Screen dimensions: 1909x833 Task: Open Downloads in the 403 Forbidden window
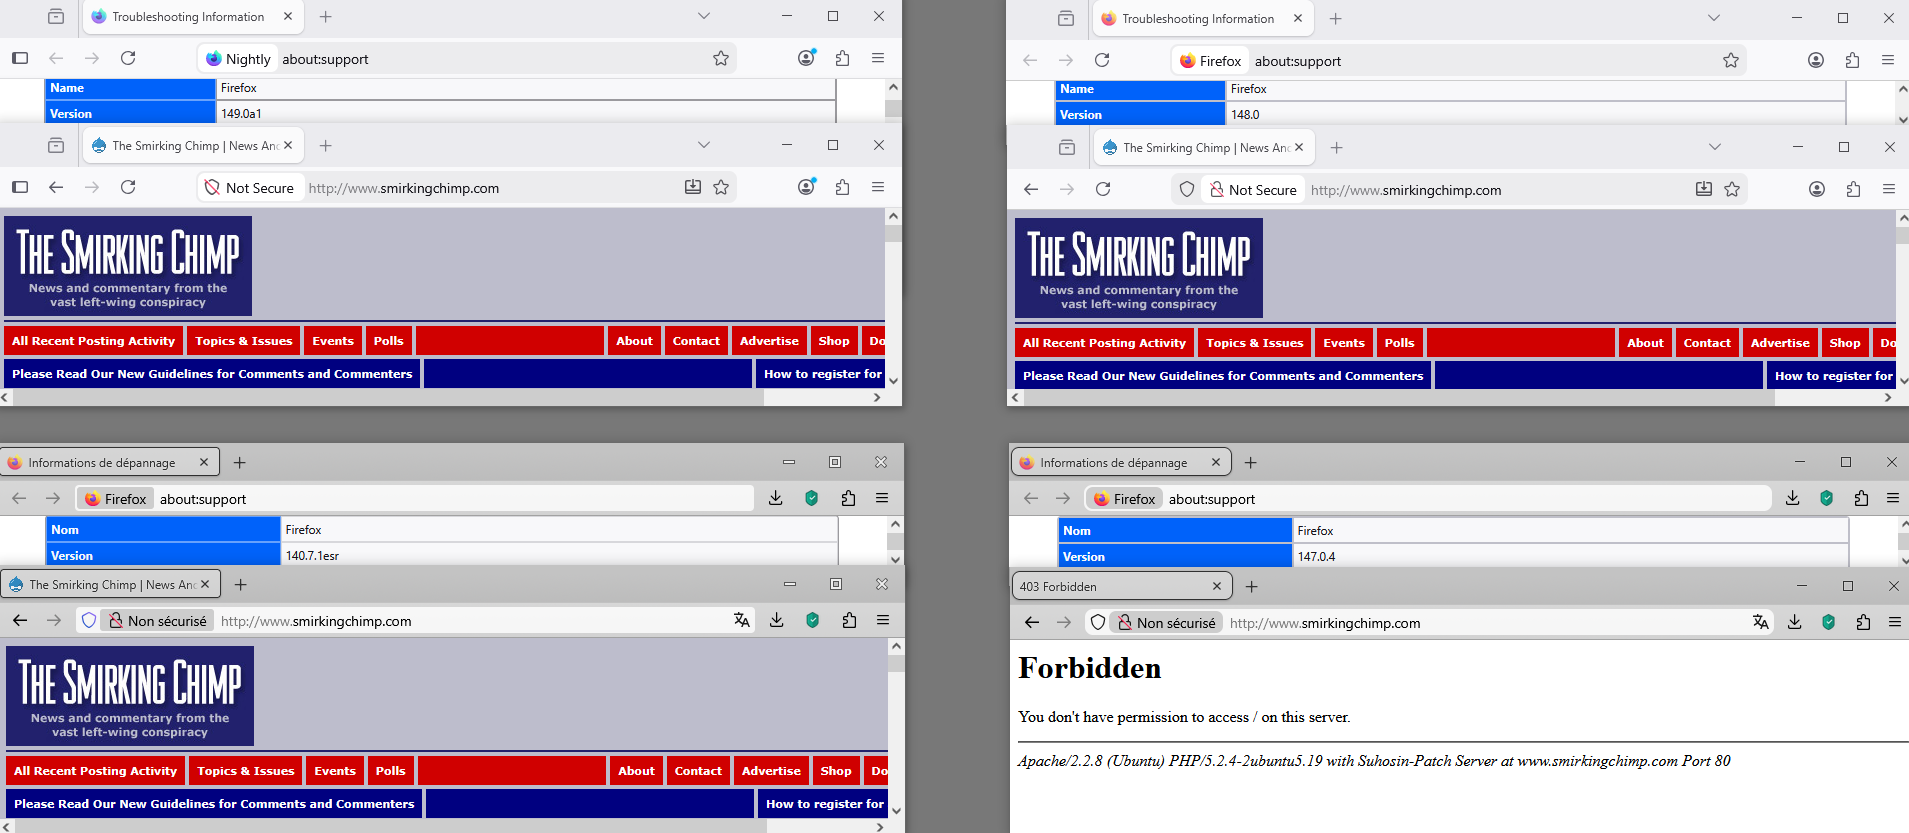(1795, 622)
